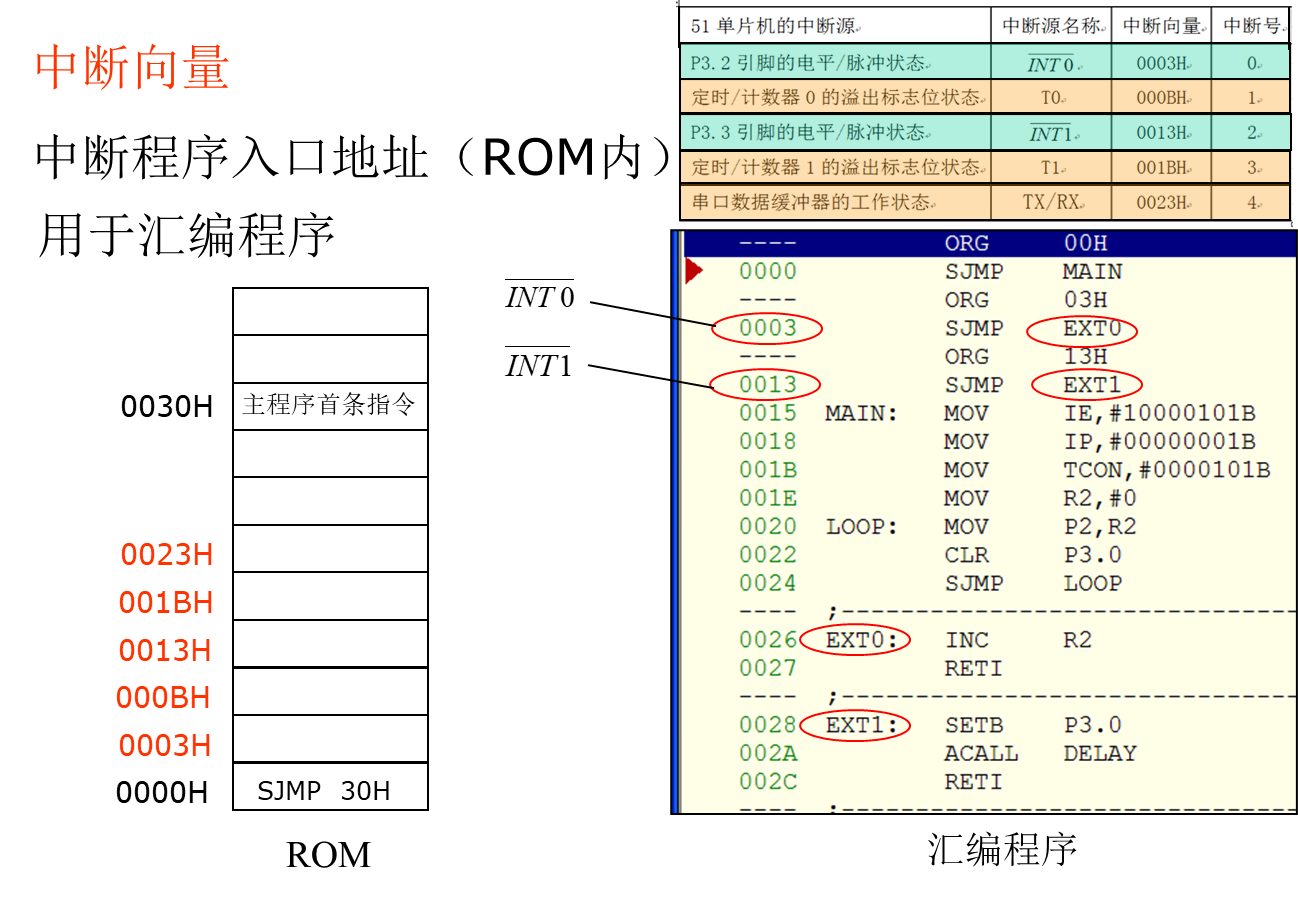Image resolution: width=1298 pixels, height=899 pixels.
Task: Select the table row 定时/计数器1的溢出标志位状态
Action: tap(985, 167)
